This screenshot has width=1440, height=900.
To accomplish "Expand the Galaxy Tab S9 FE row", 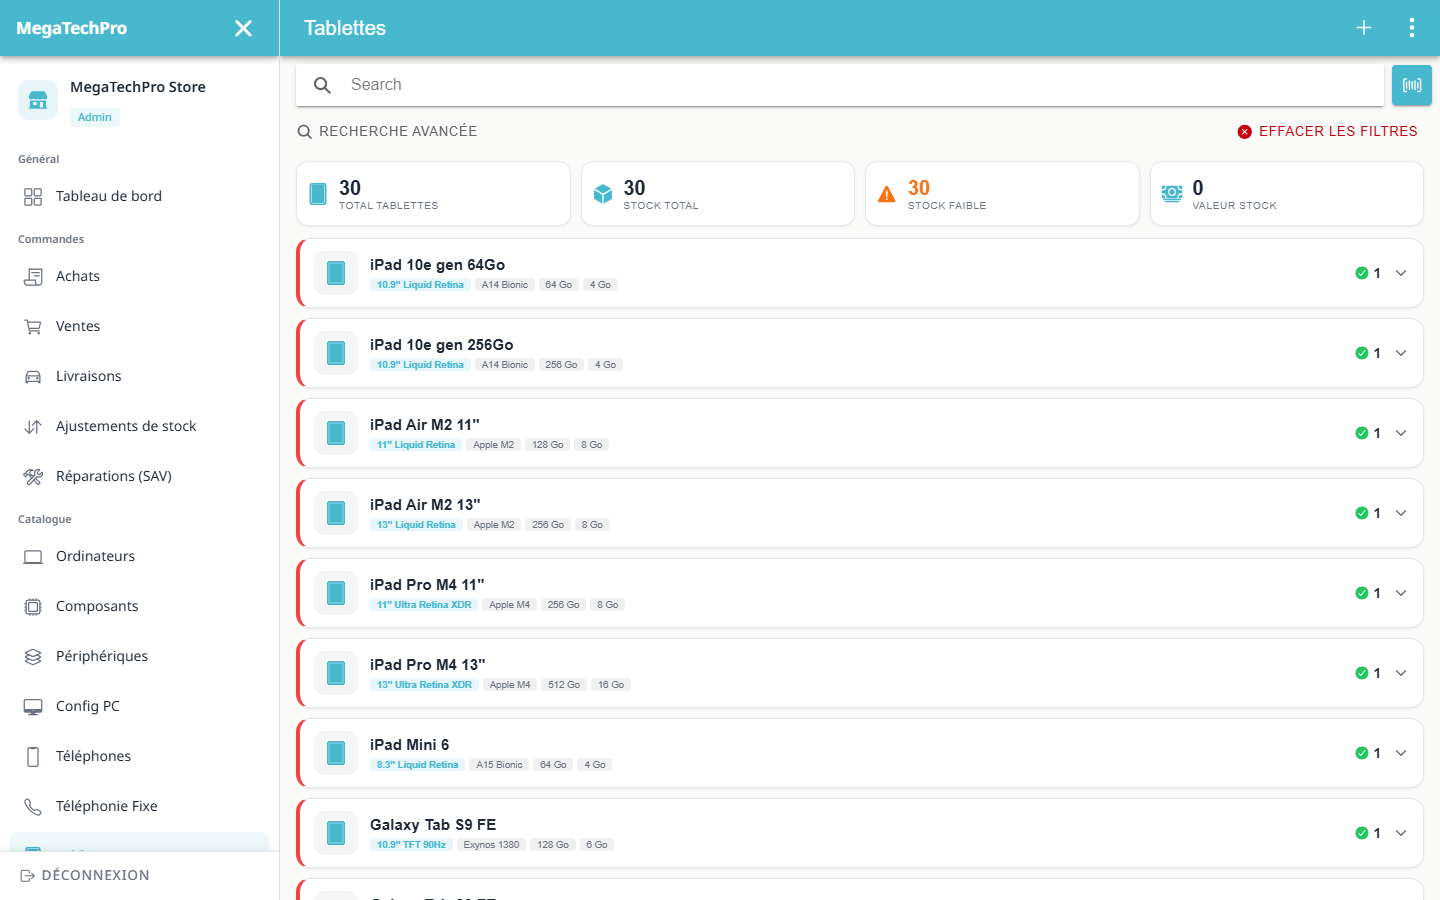I will pyautogui.click(x=1401, y=833).
